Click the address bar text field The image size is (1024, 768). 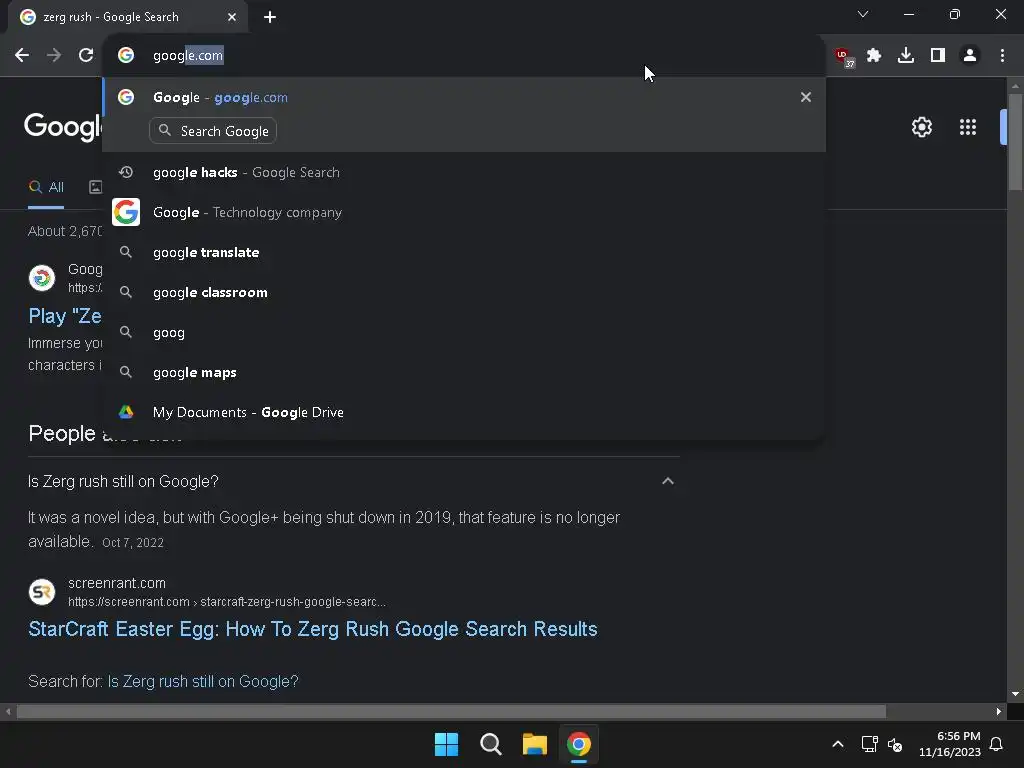[464, 56]
